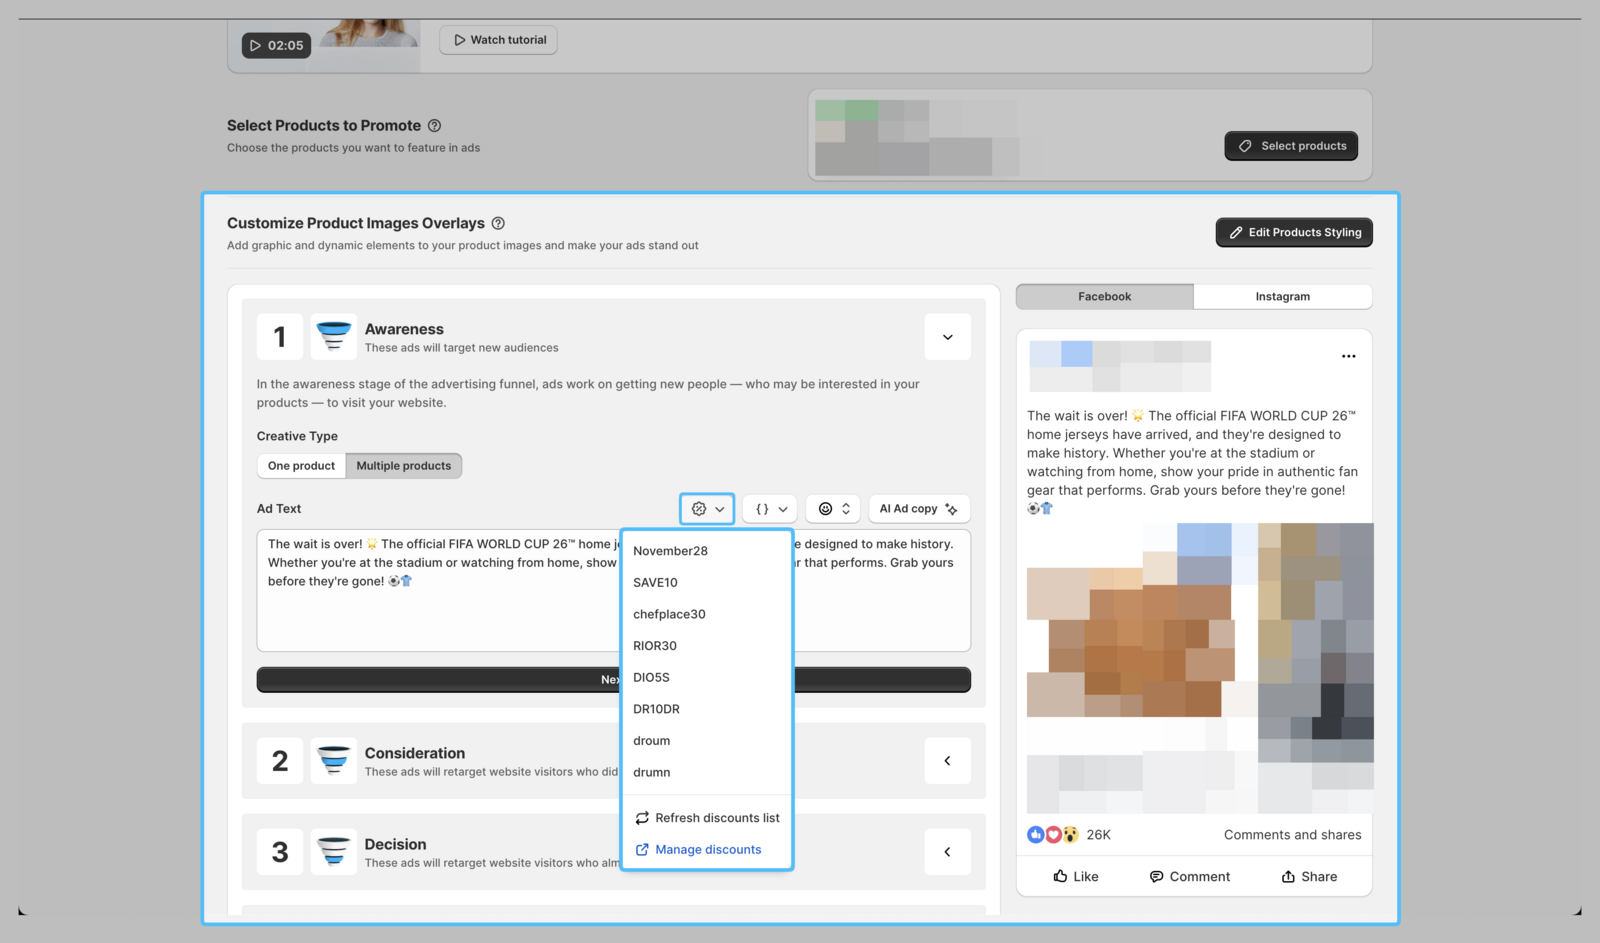Viewport: 1600px width, 943px height.
Task: Open the Manage discounts link
Action: [707, 850]
